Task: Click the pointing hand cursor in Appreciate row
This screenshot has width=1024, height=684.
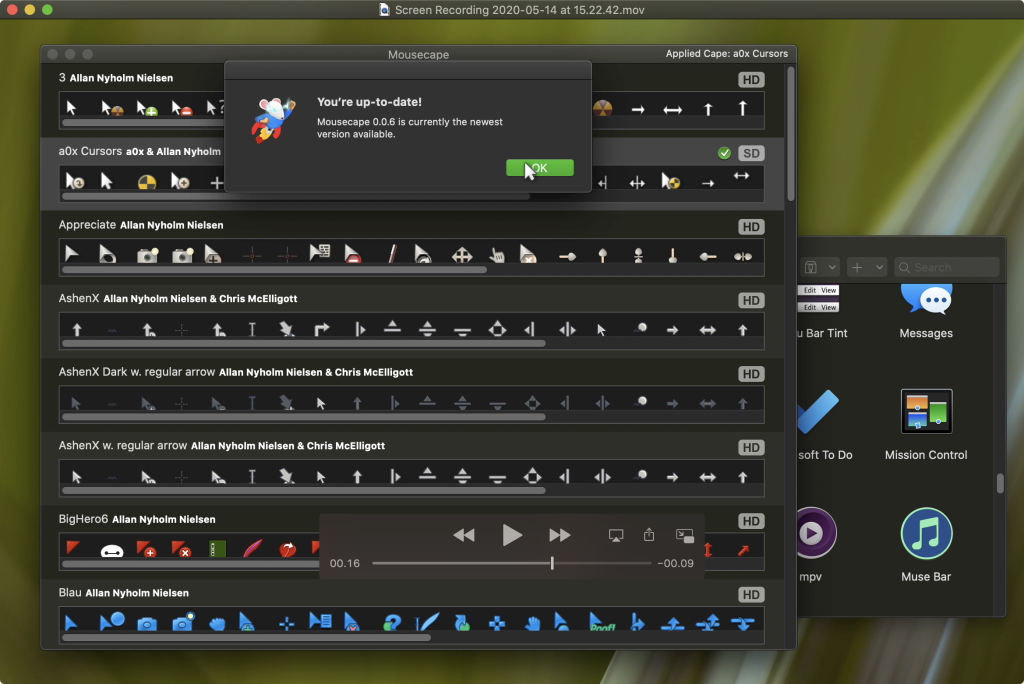Action: click(x=498, y=255)
